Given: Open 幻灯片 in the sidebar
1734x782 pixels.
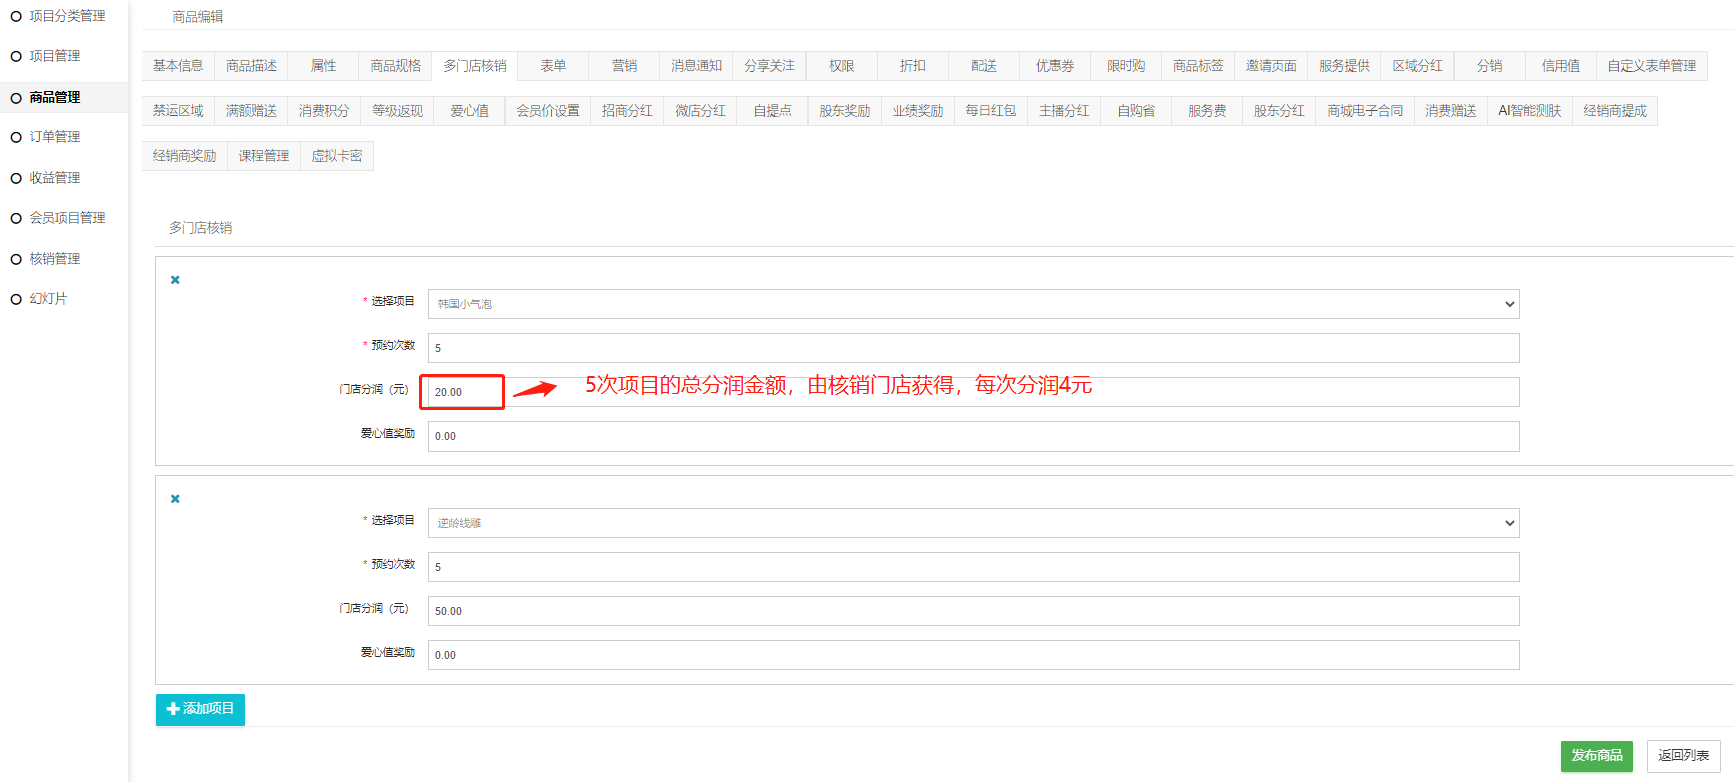Looking at the screenshot, I should coord(47,299).
